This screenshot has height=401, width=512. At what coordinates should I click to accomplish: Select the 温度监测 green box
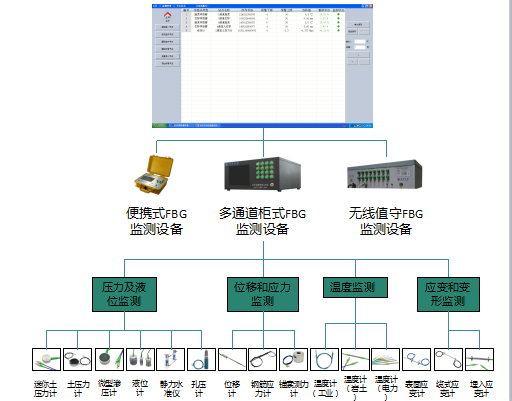[355, 287]
